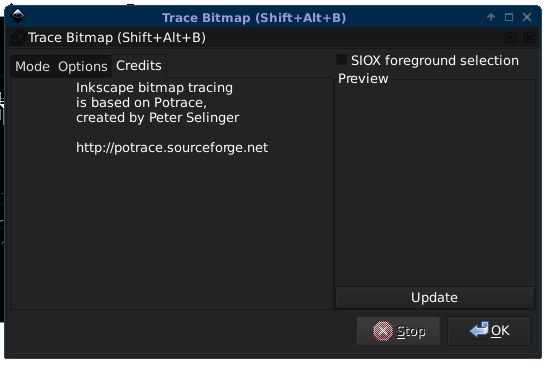Maximize the Trace Bitmap window
The image size is (554, 373).
tap(509, 17)
